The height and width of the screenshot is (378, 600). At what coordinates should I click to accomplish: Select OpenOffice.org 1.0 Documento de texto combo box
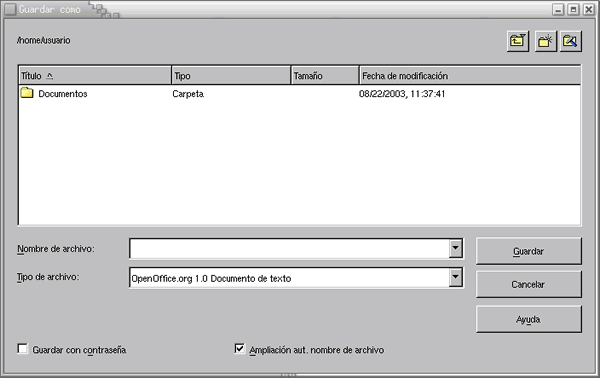pos(296,278)
